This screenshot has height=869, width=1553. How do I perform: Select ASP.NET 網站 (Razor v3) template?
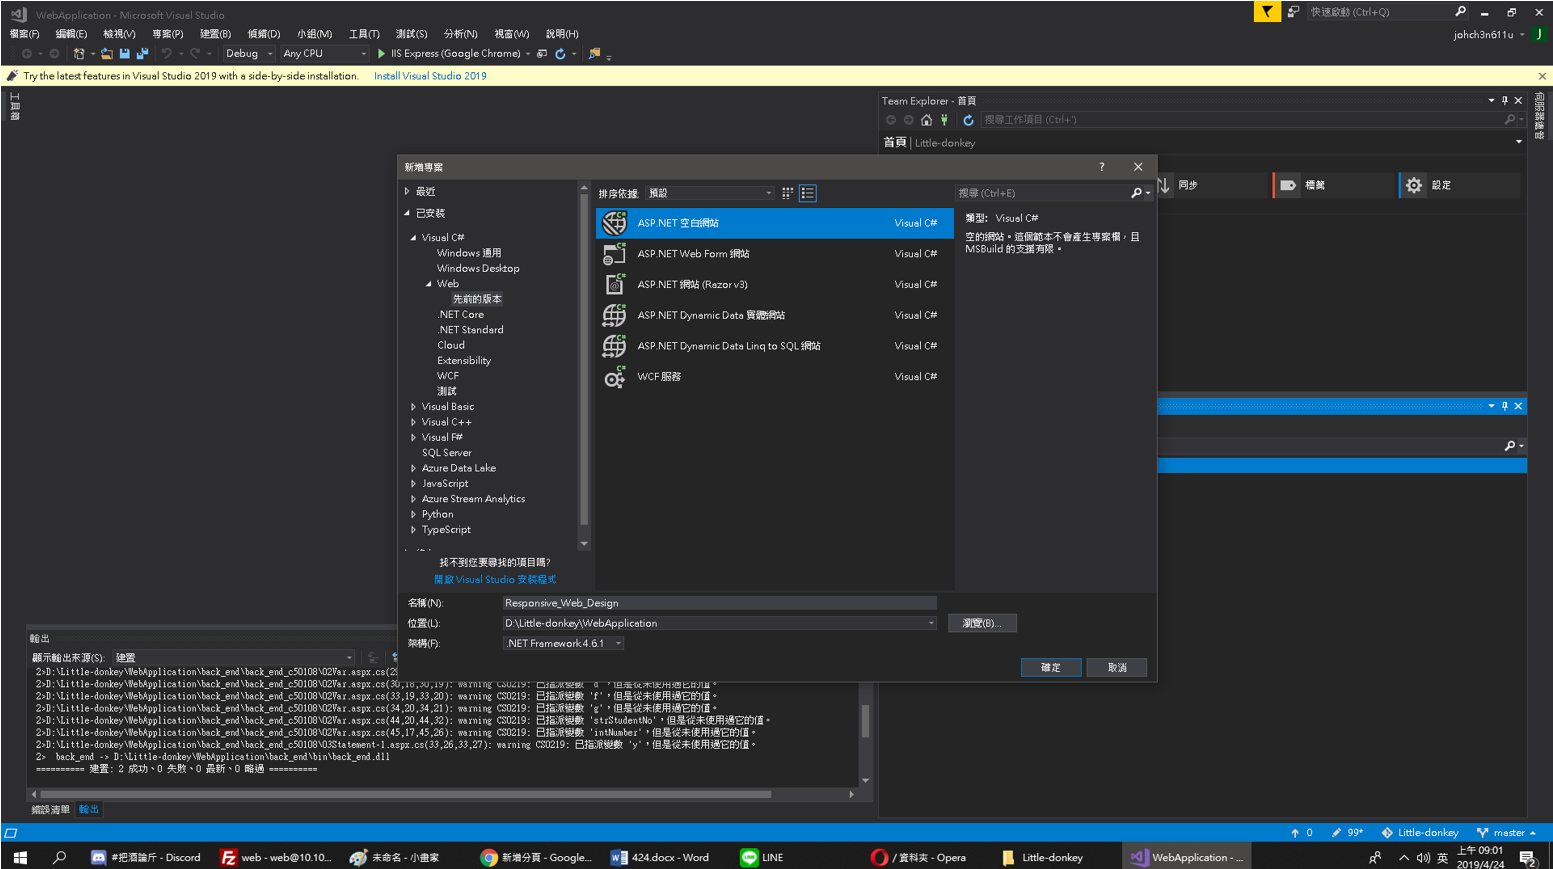click(775, 285)
